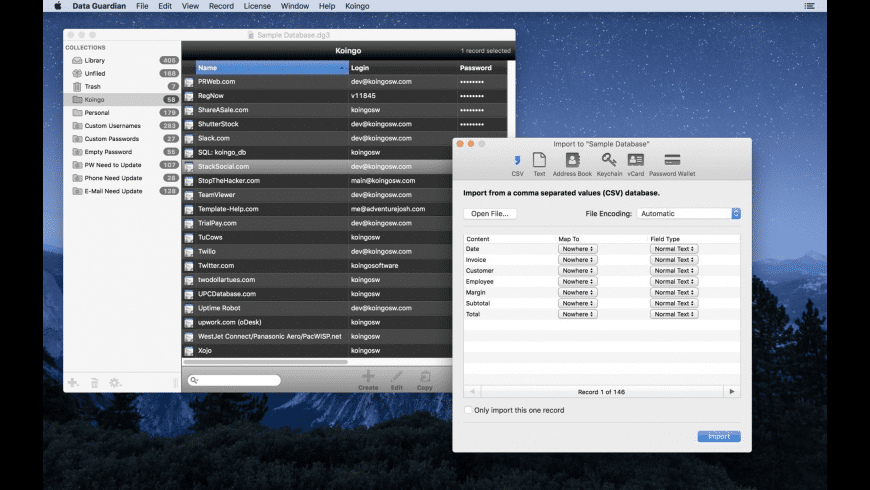
Task: Open the License menu
Action: click(x=257, y=6)
